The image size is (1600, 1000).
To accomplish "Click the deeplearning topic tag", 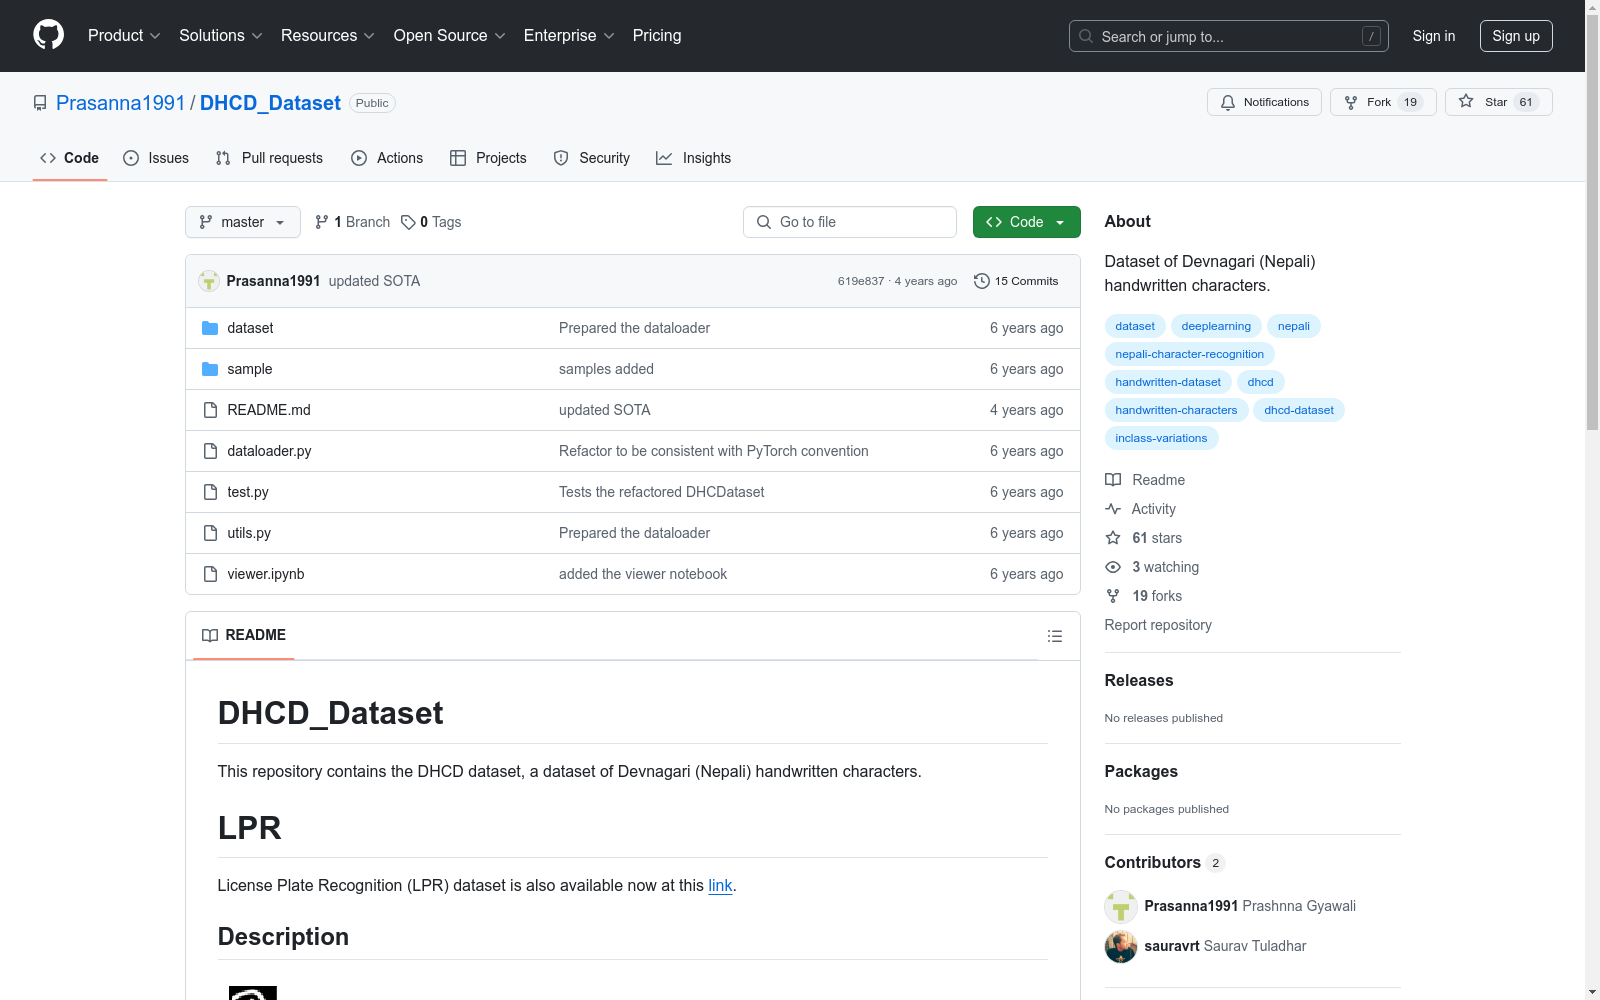I will (x=1216, y=326).
